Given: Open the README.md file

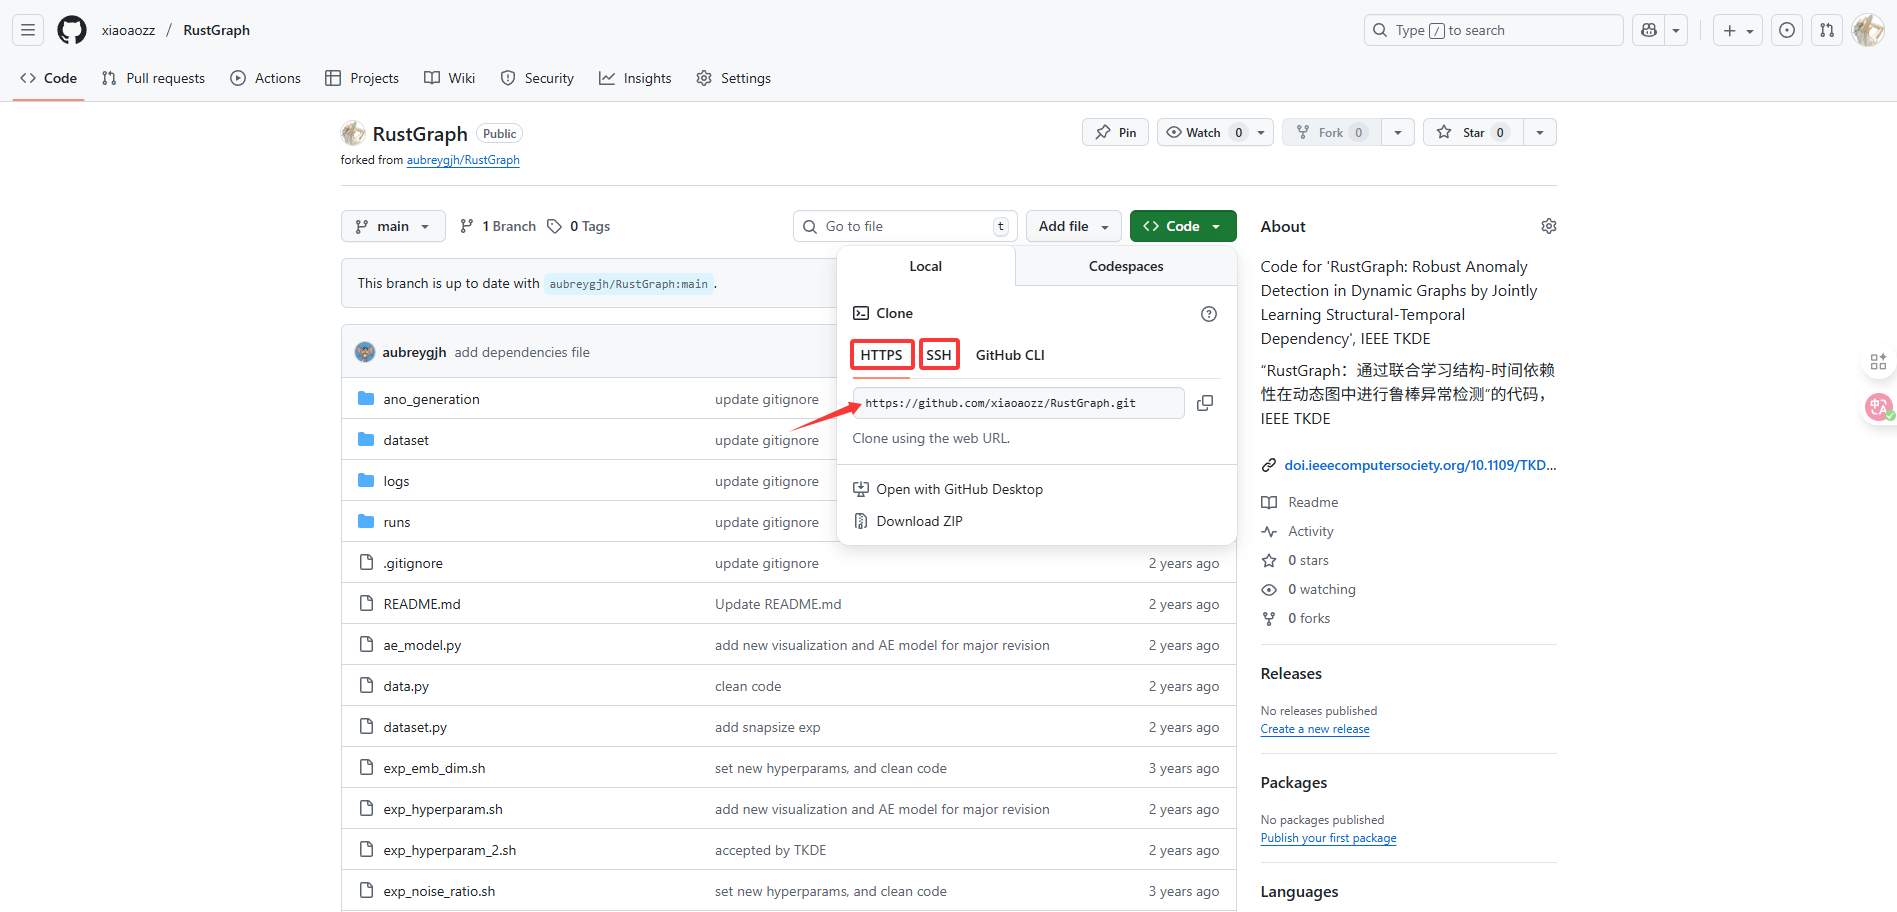Looking at the screenshot, I should [x=422, y=604].
